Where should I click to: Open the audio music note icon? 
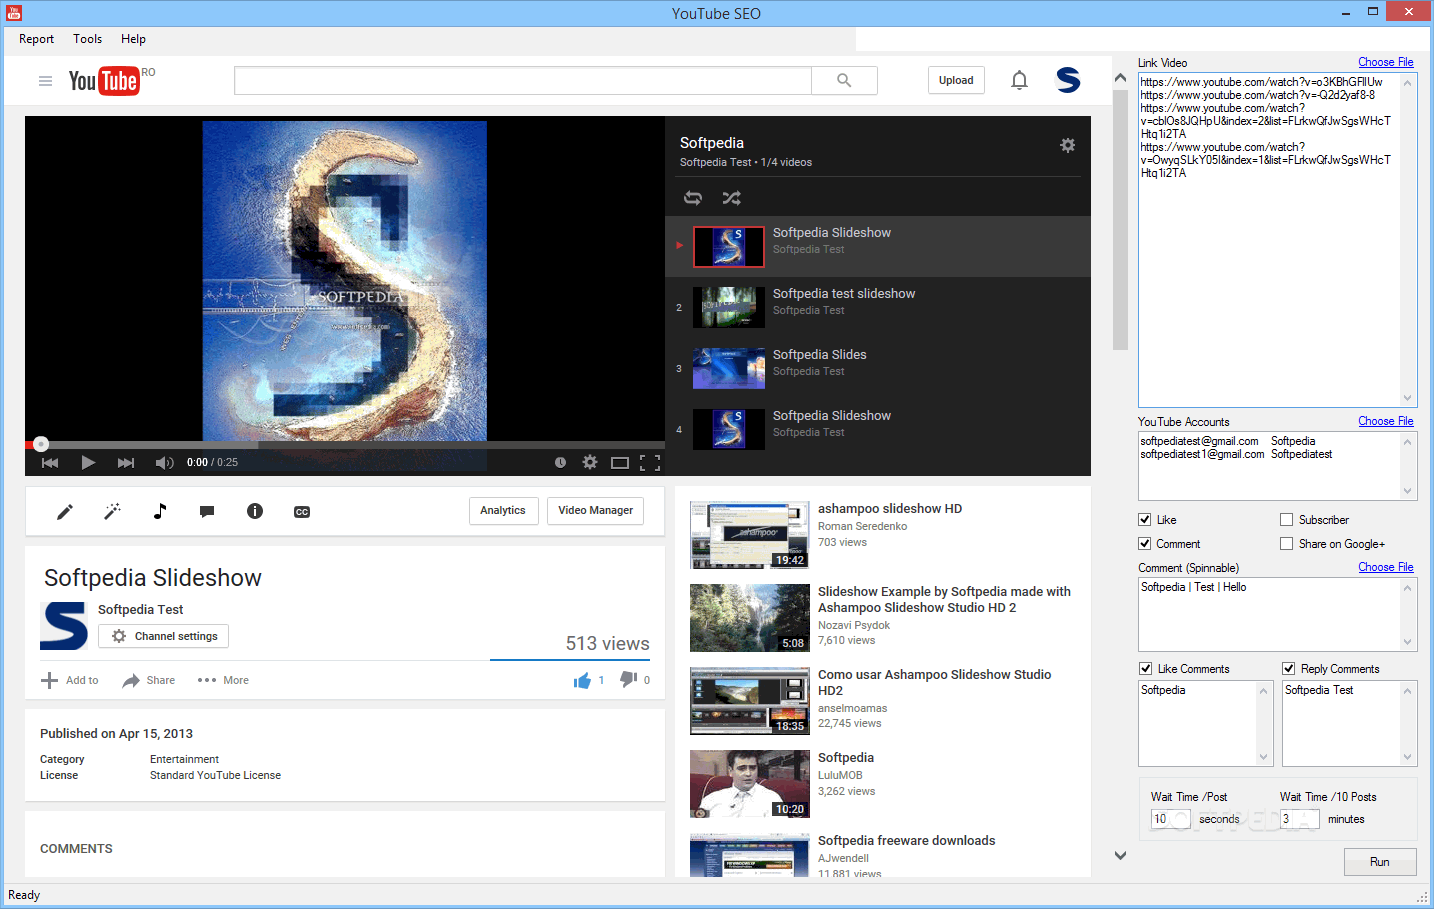pyautogui.click(x=160, y=511)
